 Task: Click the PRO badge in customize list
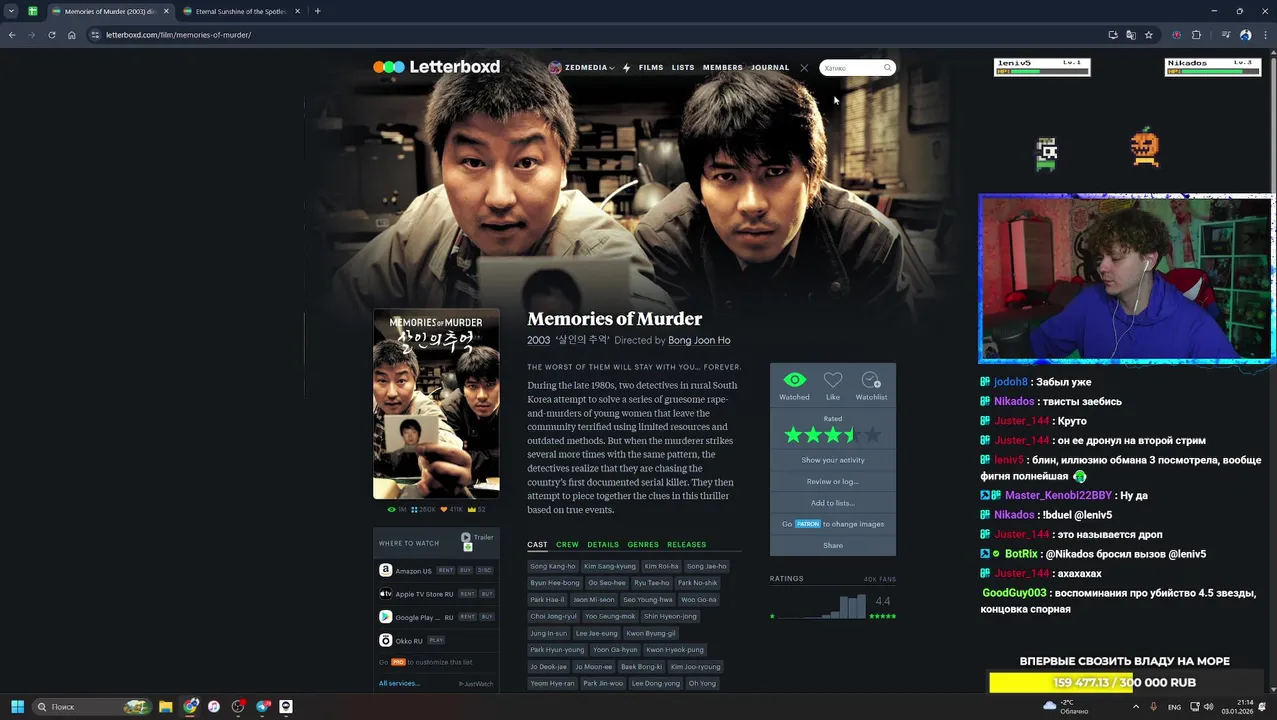pos(398,662)
